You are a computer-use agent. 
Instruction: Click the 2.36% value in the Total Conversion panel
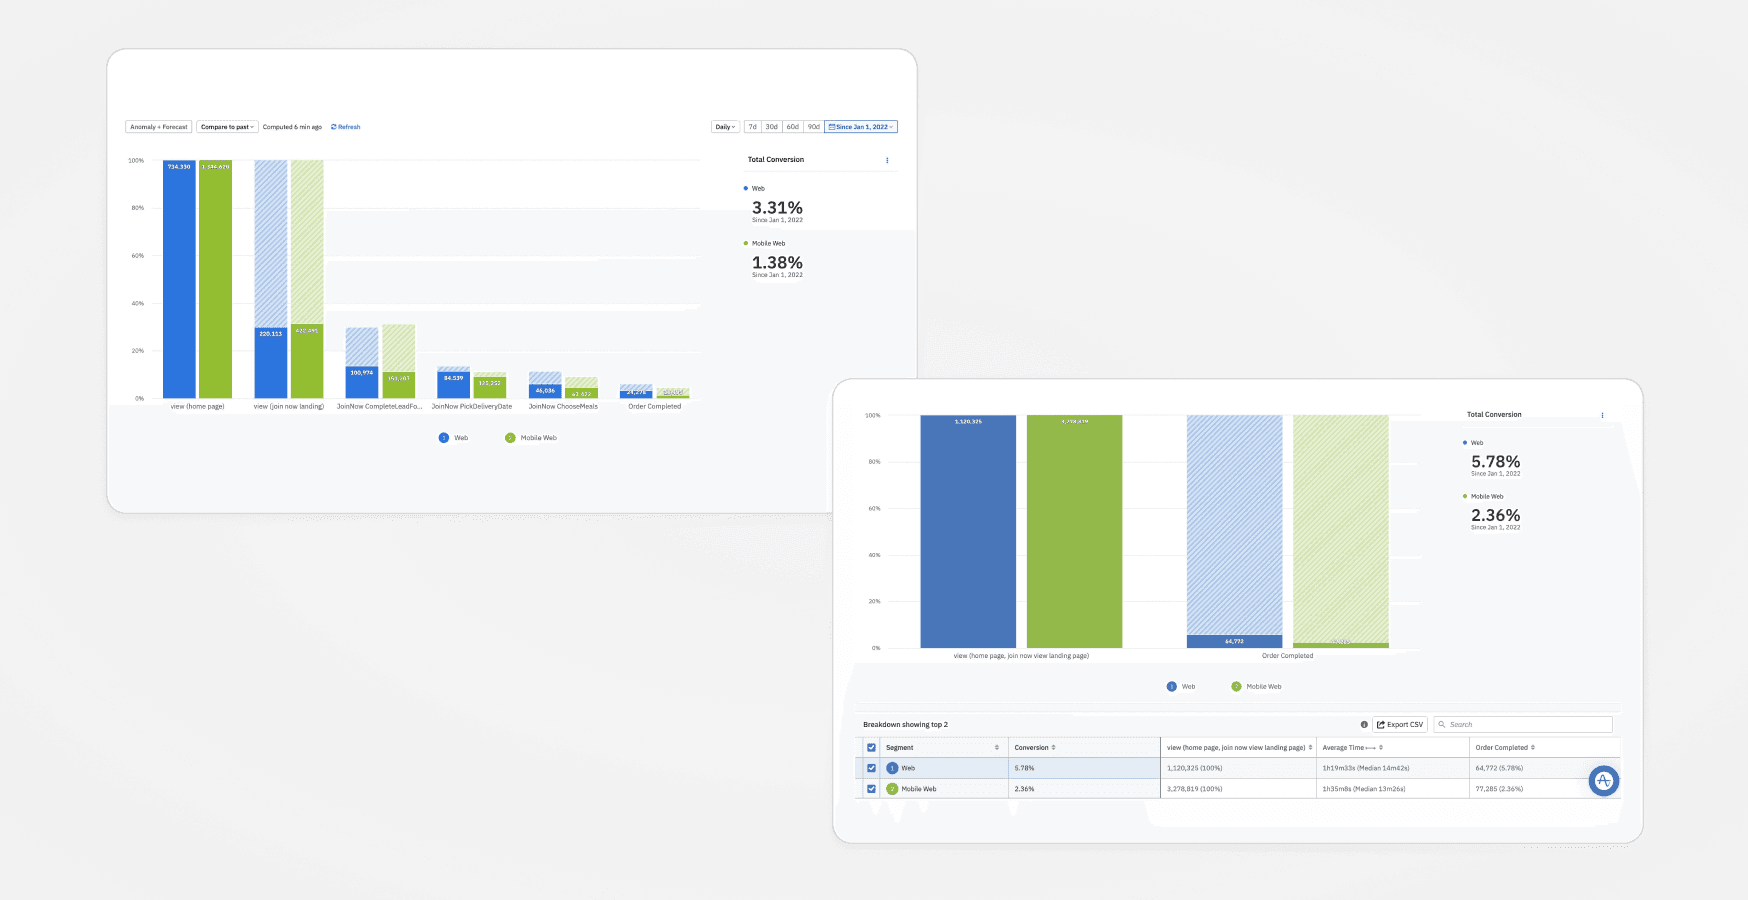pos(1495,516)
